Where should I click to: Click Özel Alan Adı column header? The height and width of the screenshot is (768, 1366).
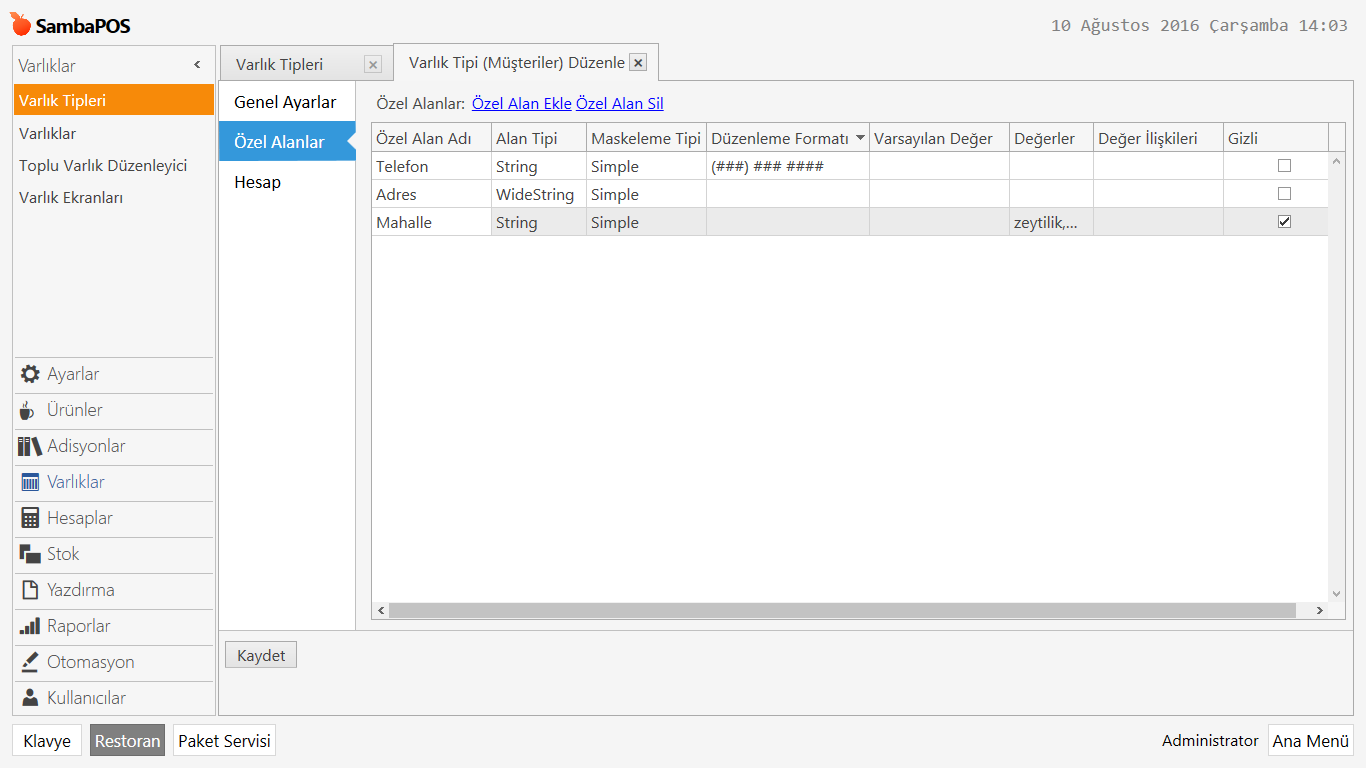(x=431, y=138)
